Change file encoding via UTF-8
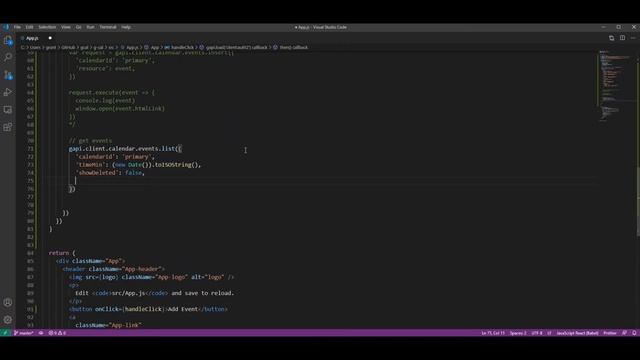Viewport: 640px width, 360px height. coord(537,333)
